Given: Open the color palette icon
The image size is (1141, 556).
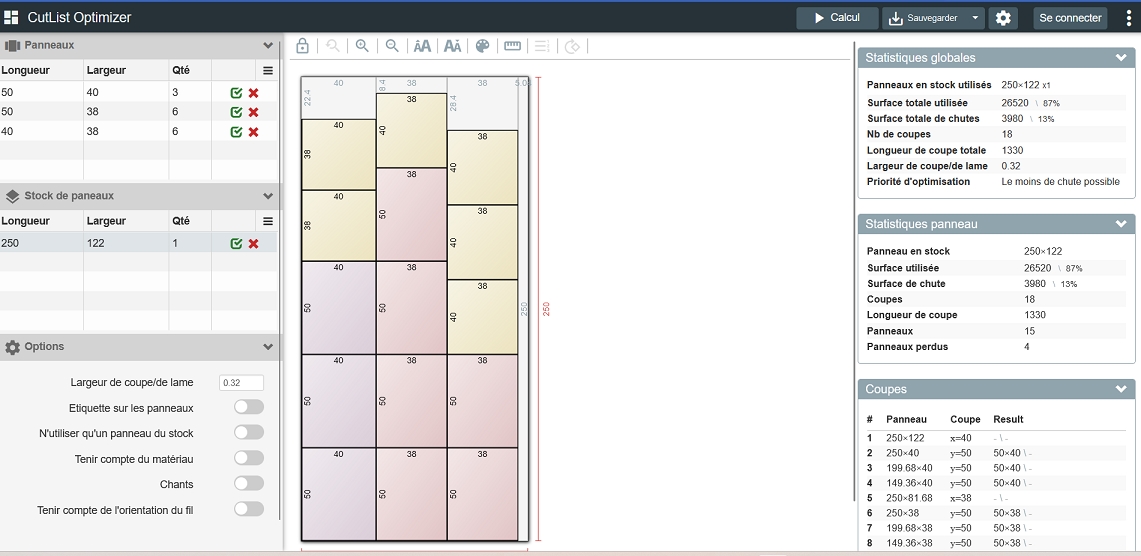Looking at the screenshot, I should tap(482, 46).
